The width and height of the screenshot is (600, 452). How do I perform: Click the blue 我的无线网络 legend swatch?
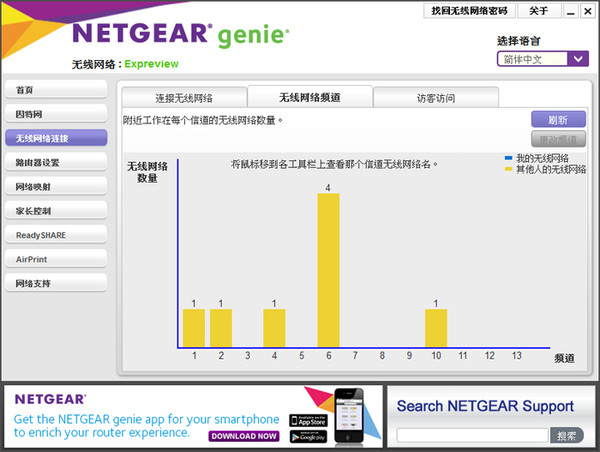pos(509,158)
